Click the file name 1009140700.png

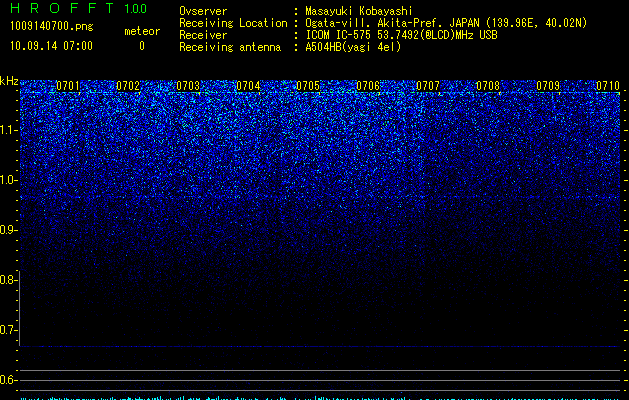coord(52,26)
